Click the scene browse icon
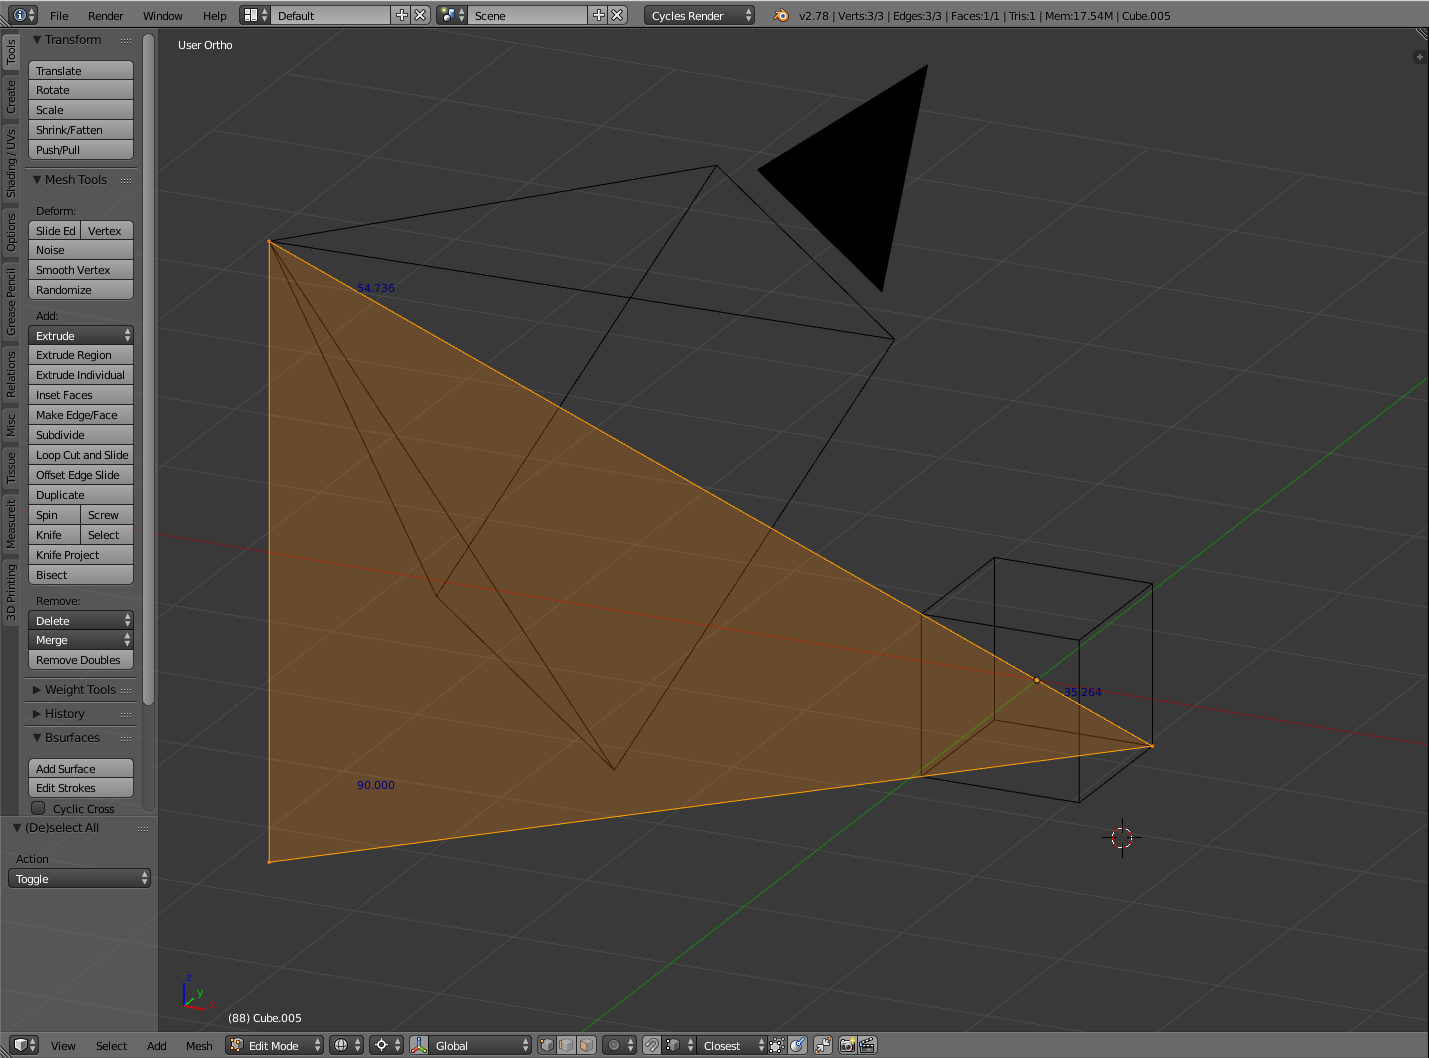Viewport: 1429px width, 1058px height. (x=452, y=15)
